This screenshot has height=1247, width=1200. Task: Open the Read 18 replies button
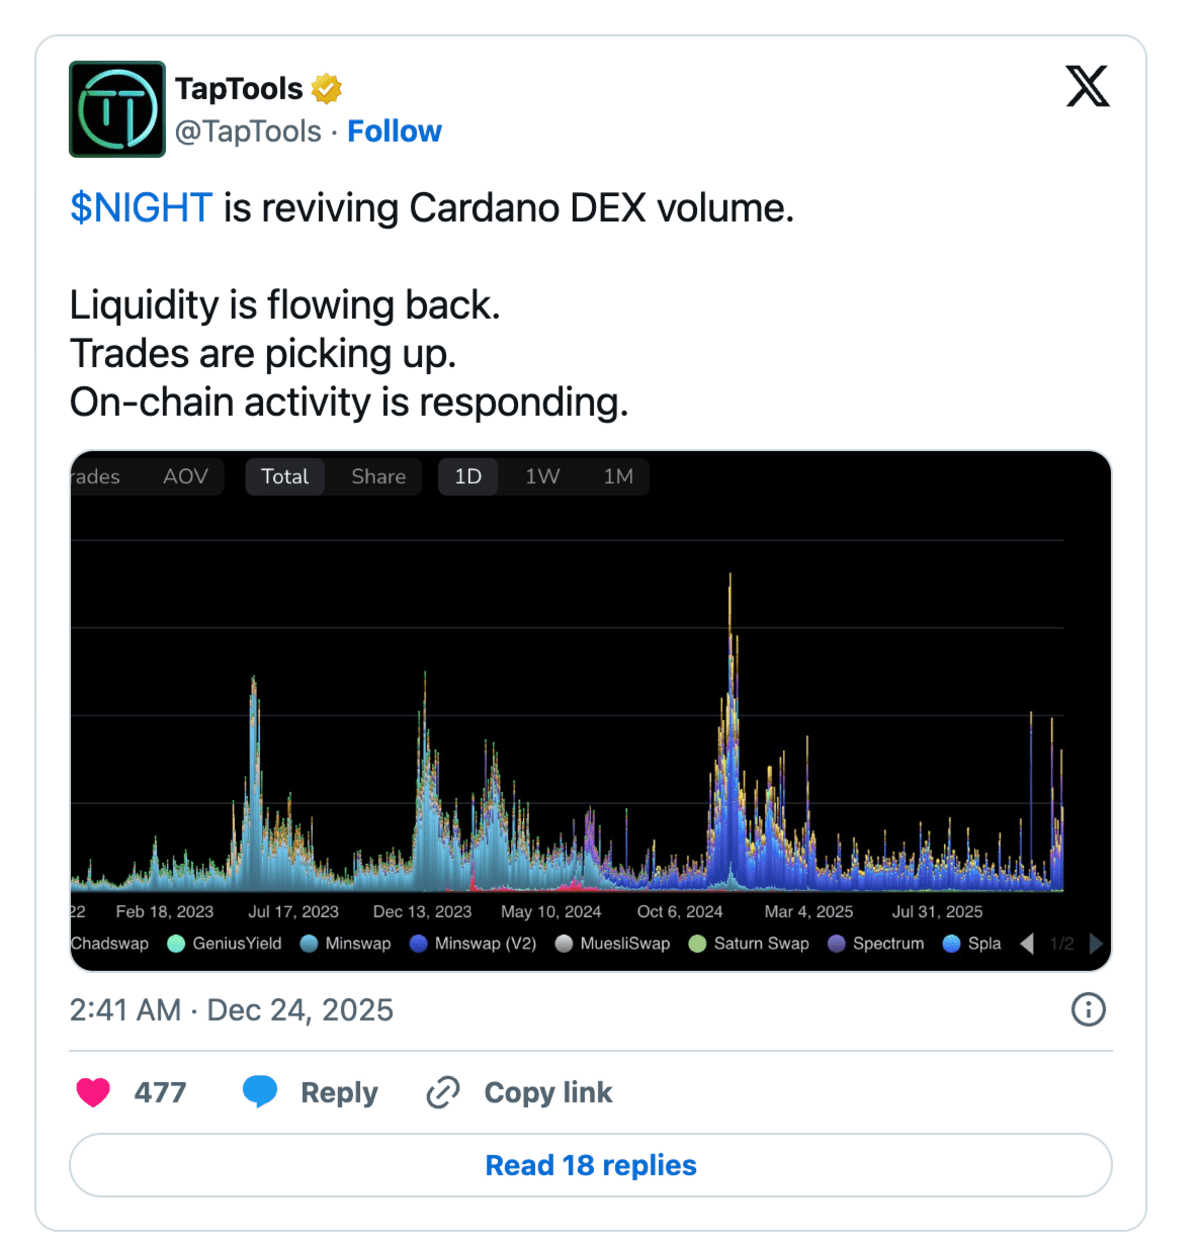590,1165
